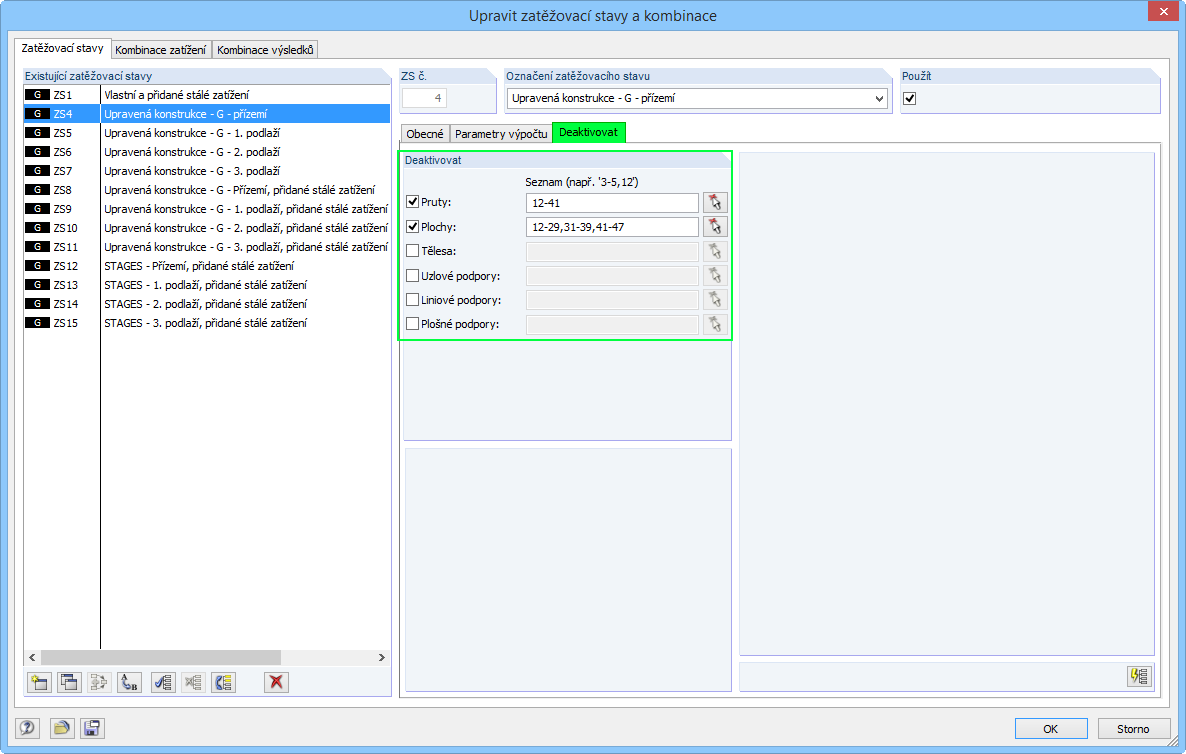Select ZS12 STAGES - Přízemí row

point(207,265)
